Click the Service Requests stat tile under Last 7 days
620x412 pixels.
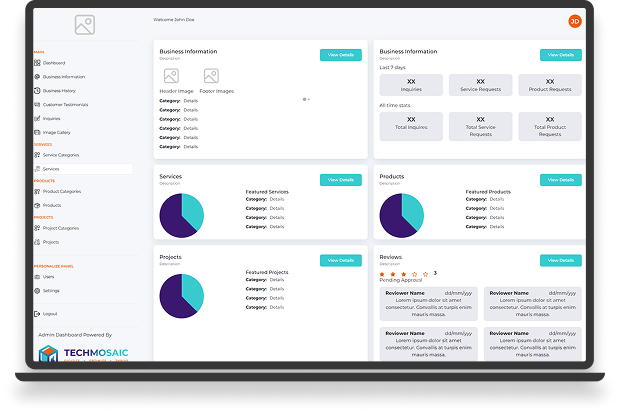[x=480, y=85]
